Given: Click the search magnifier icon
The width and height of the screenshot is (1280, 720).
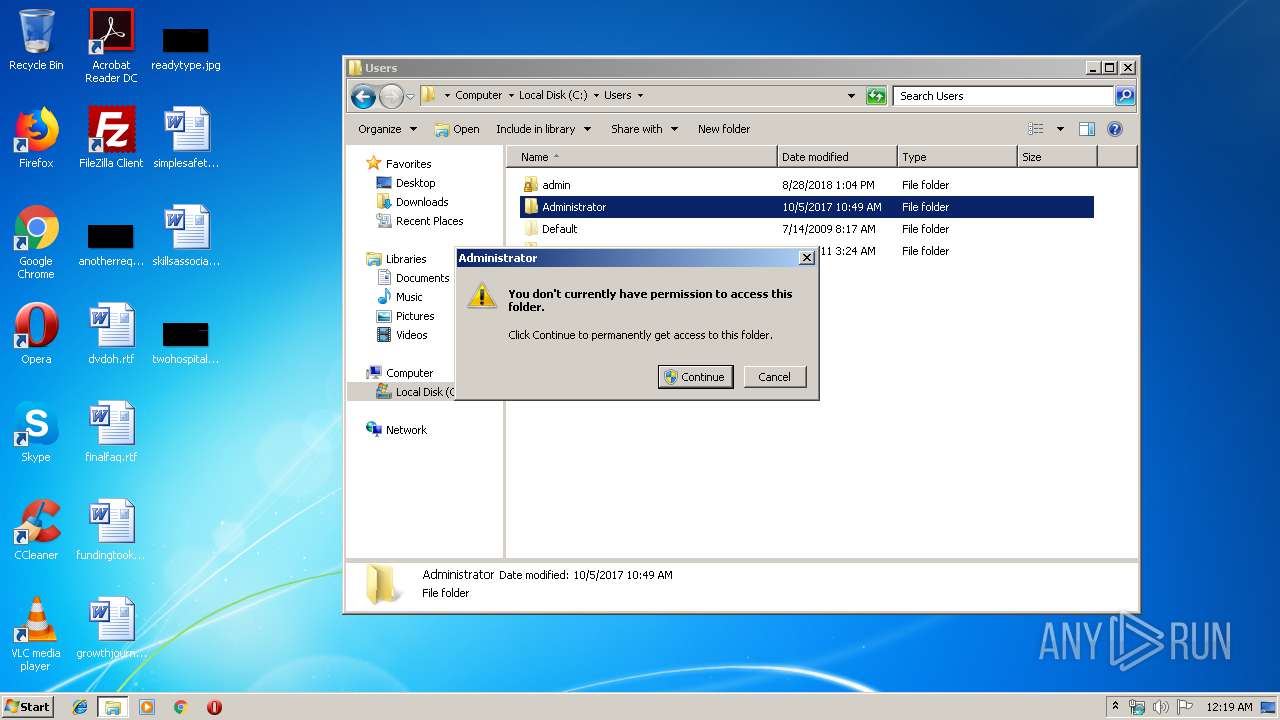Looking at the screenshot, I should 1125,96.
